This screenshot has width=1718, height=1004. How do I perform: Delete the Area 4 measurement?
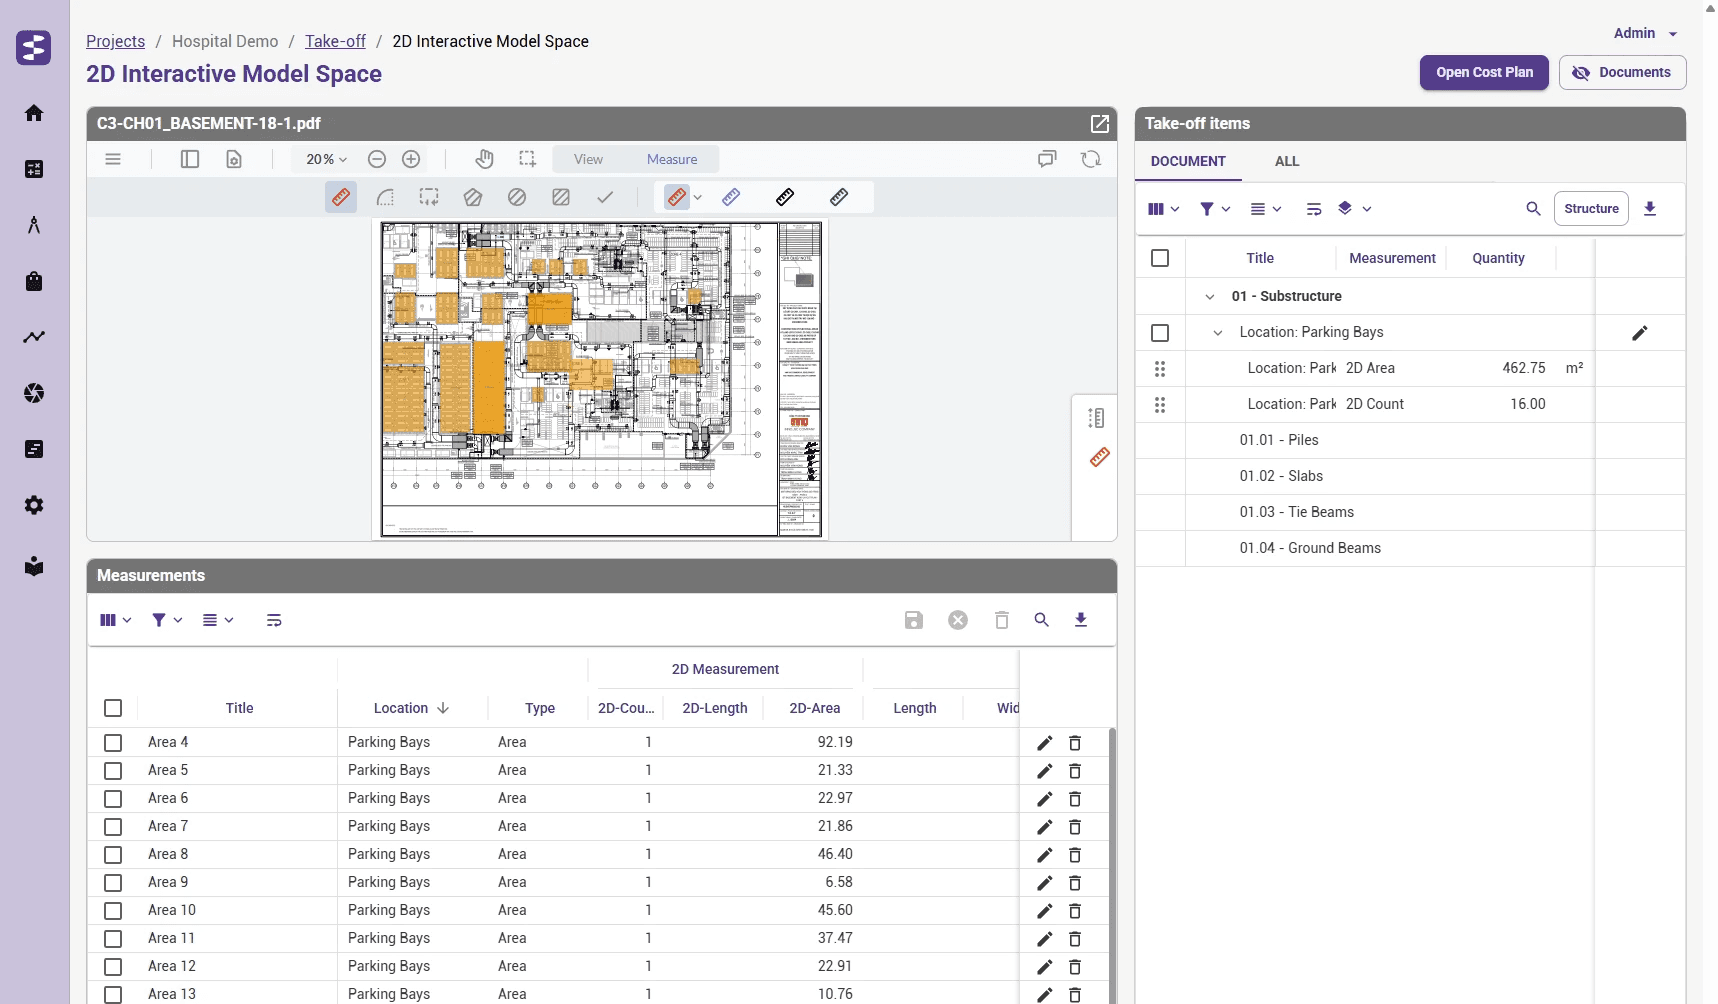(1075, 743)
